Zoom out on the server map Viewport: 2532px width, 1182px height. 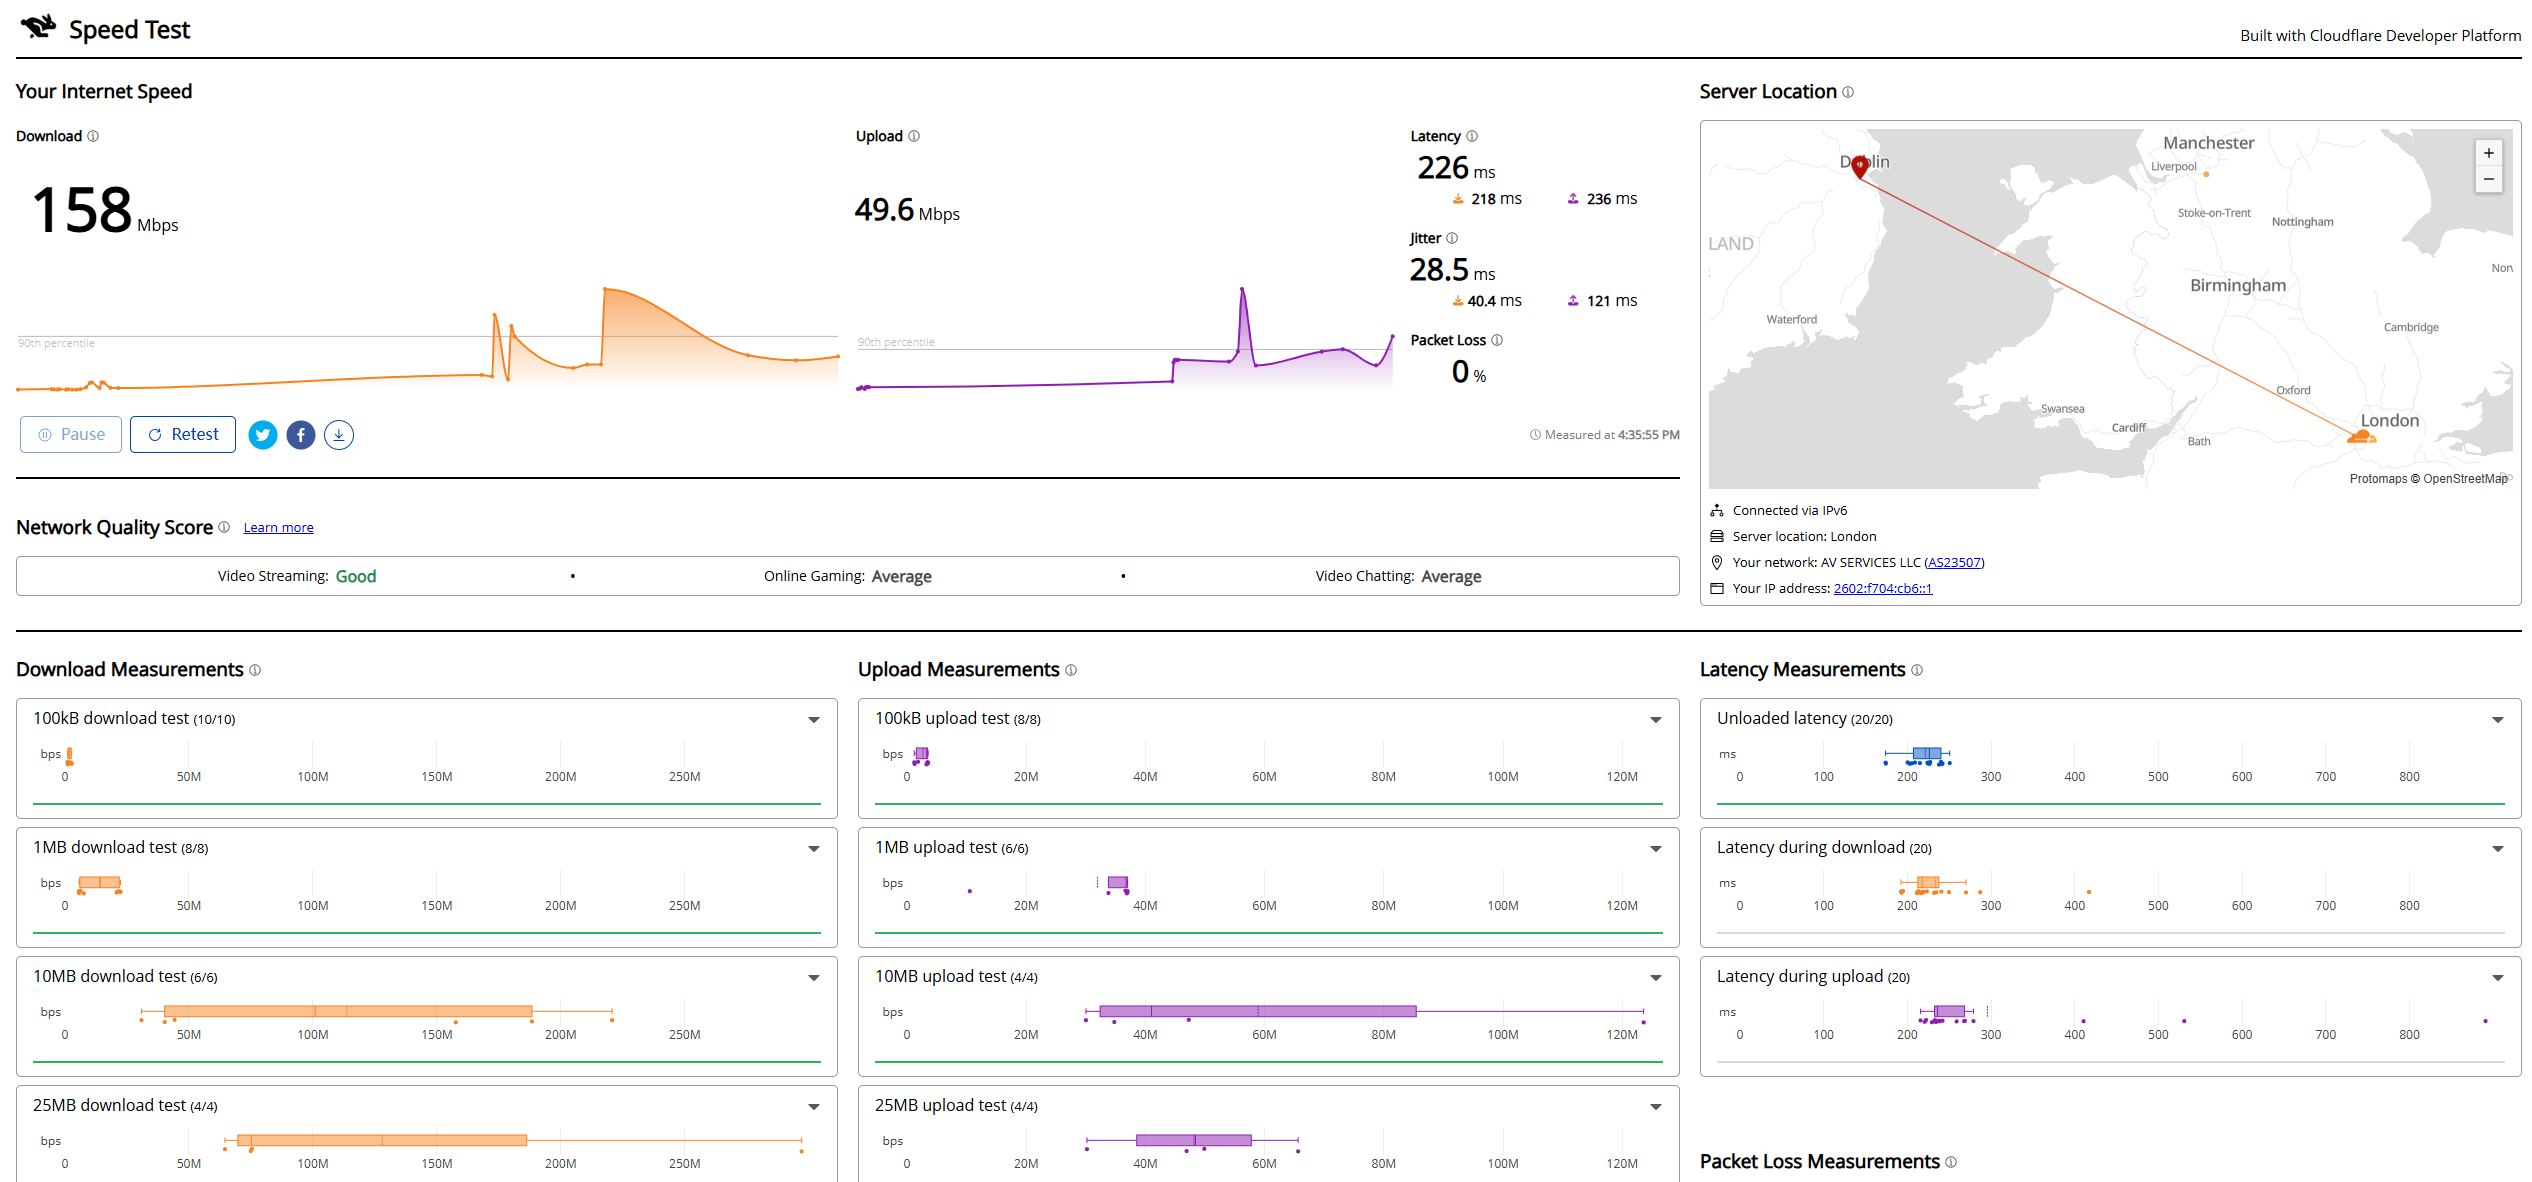click(2489, 180)
